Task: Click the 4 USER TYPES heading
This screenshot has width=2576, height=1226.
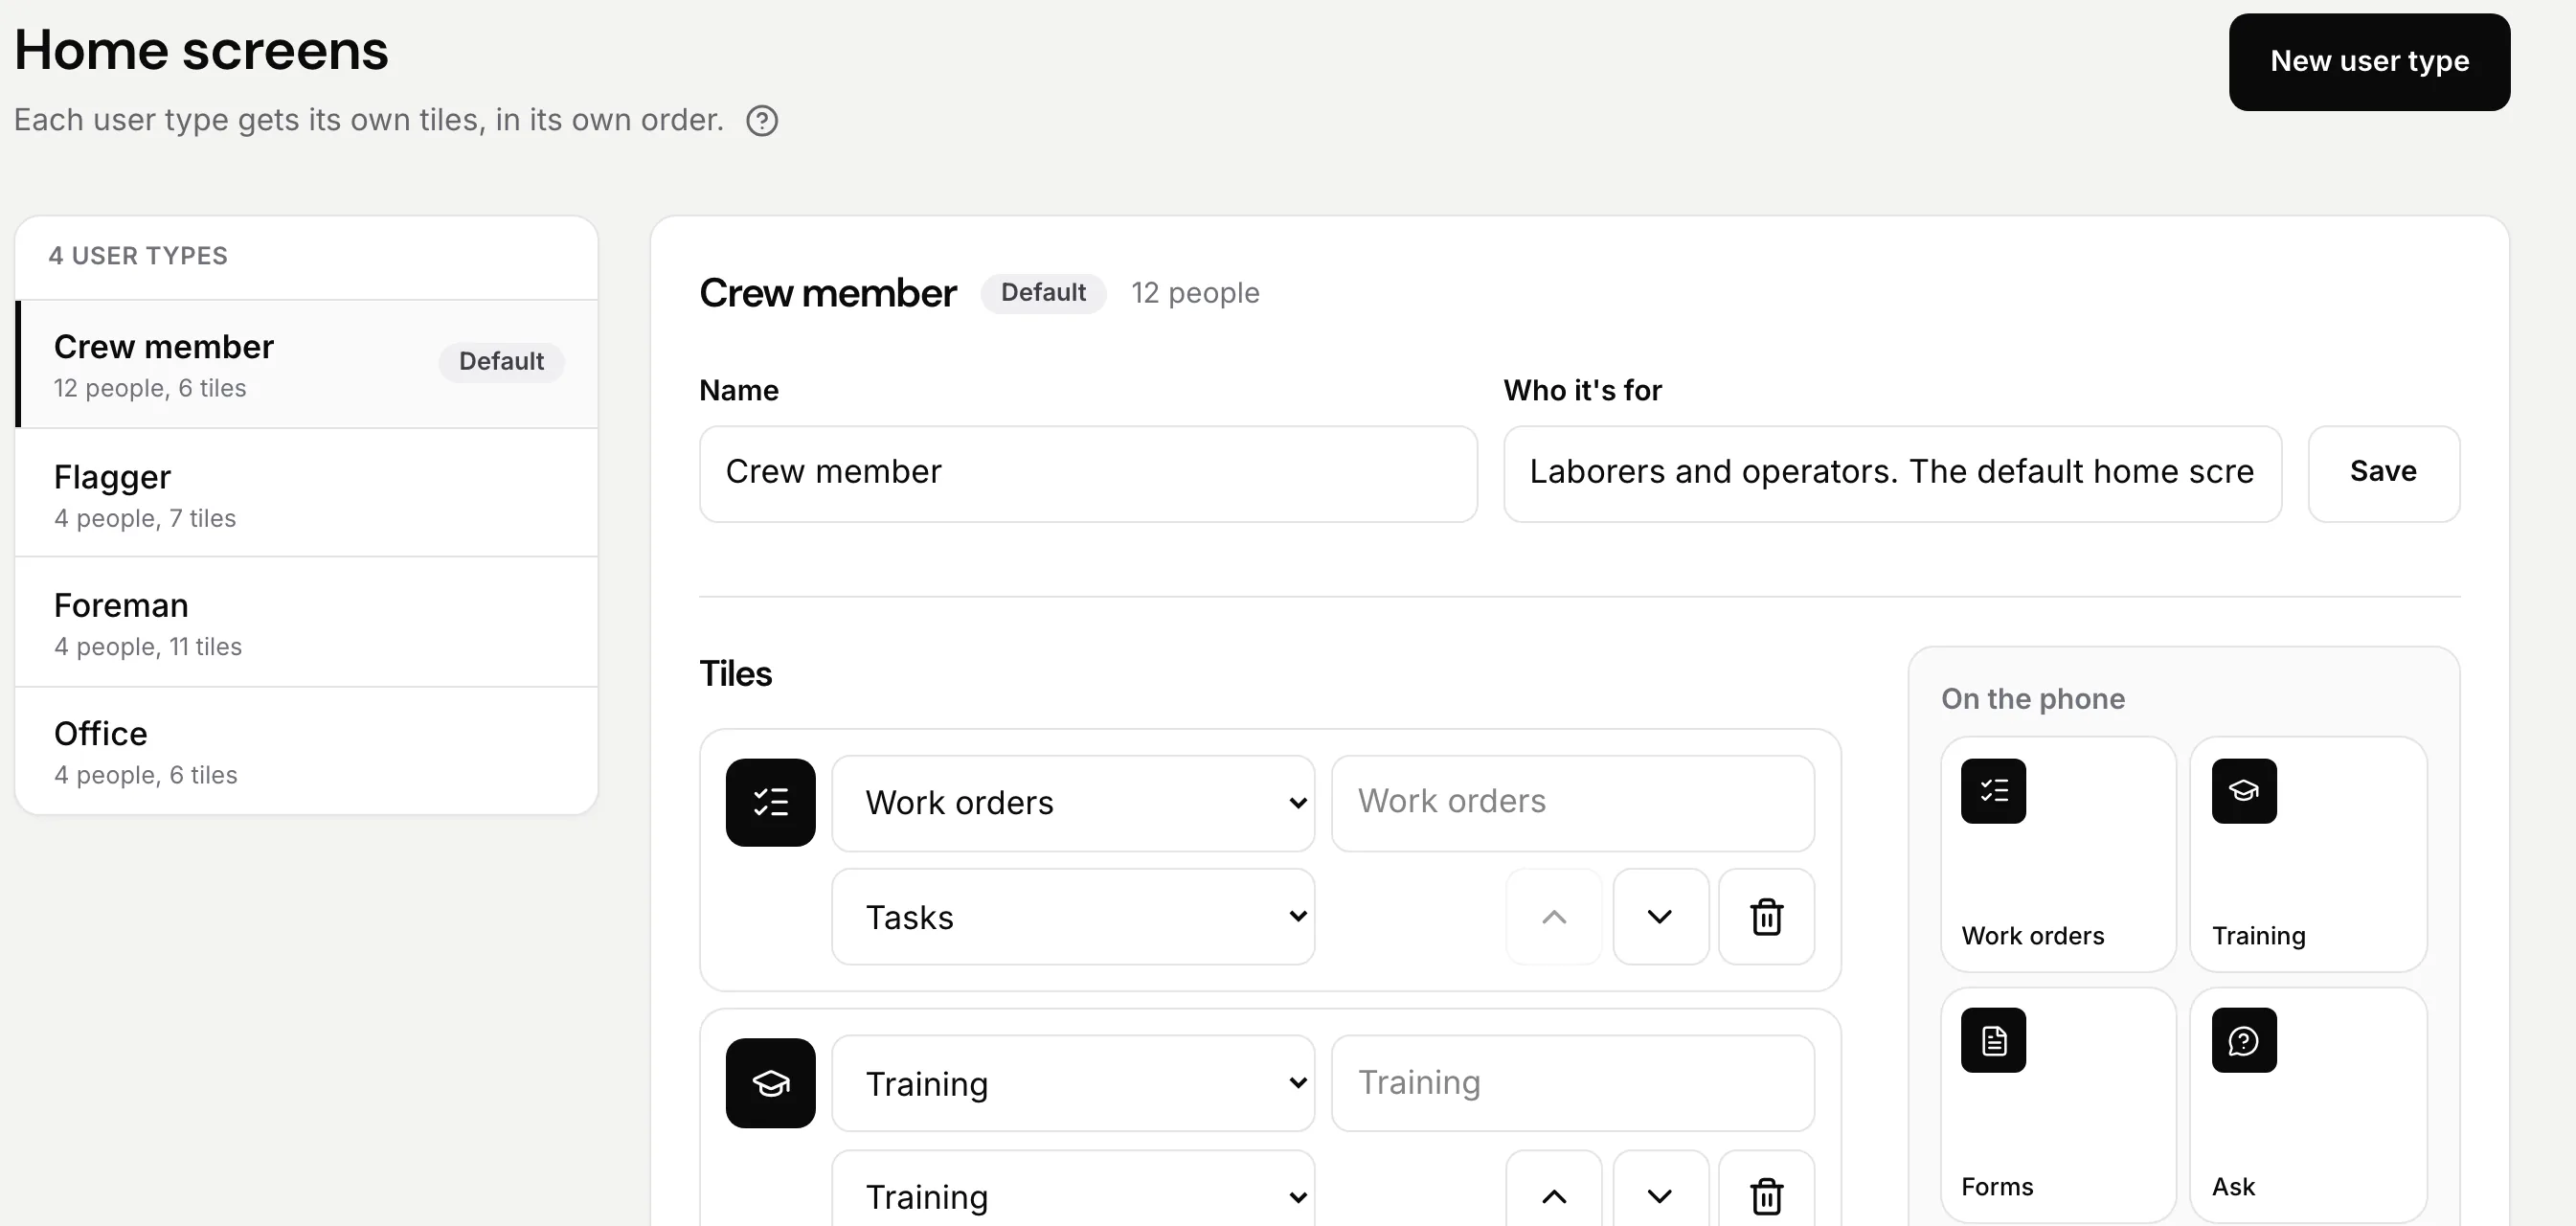Action: coord(138,256)
